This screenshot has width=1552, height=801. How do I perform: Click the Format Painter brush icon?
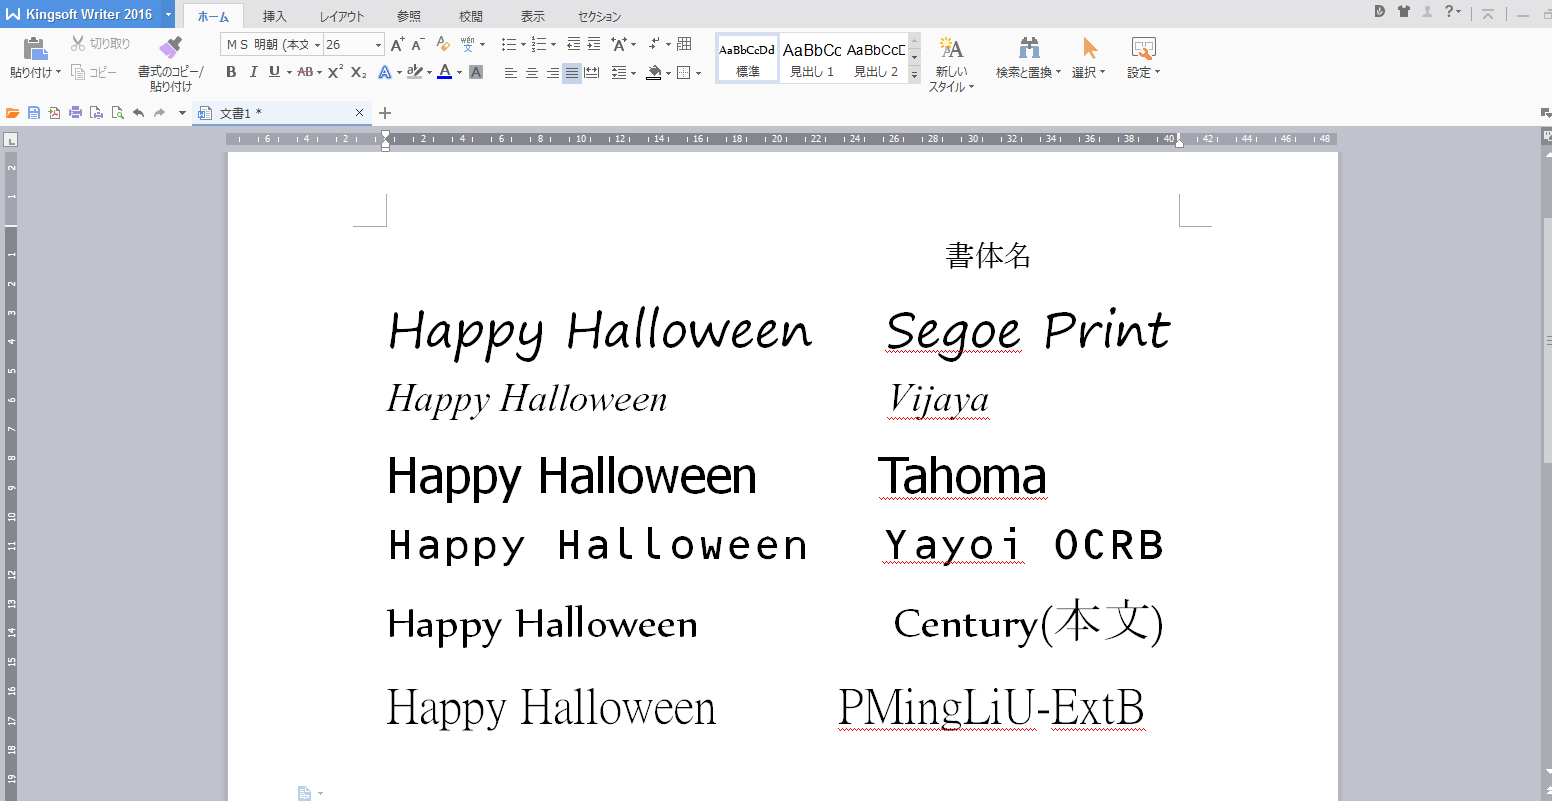click(170, 48)
